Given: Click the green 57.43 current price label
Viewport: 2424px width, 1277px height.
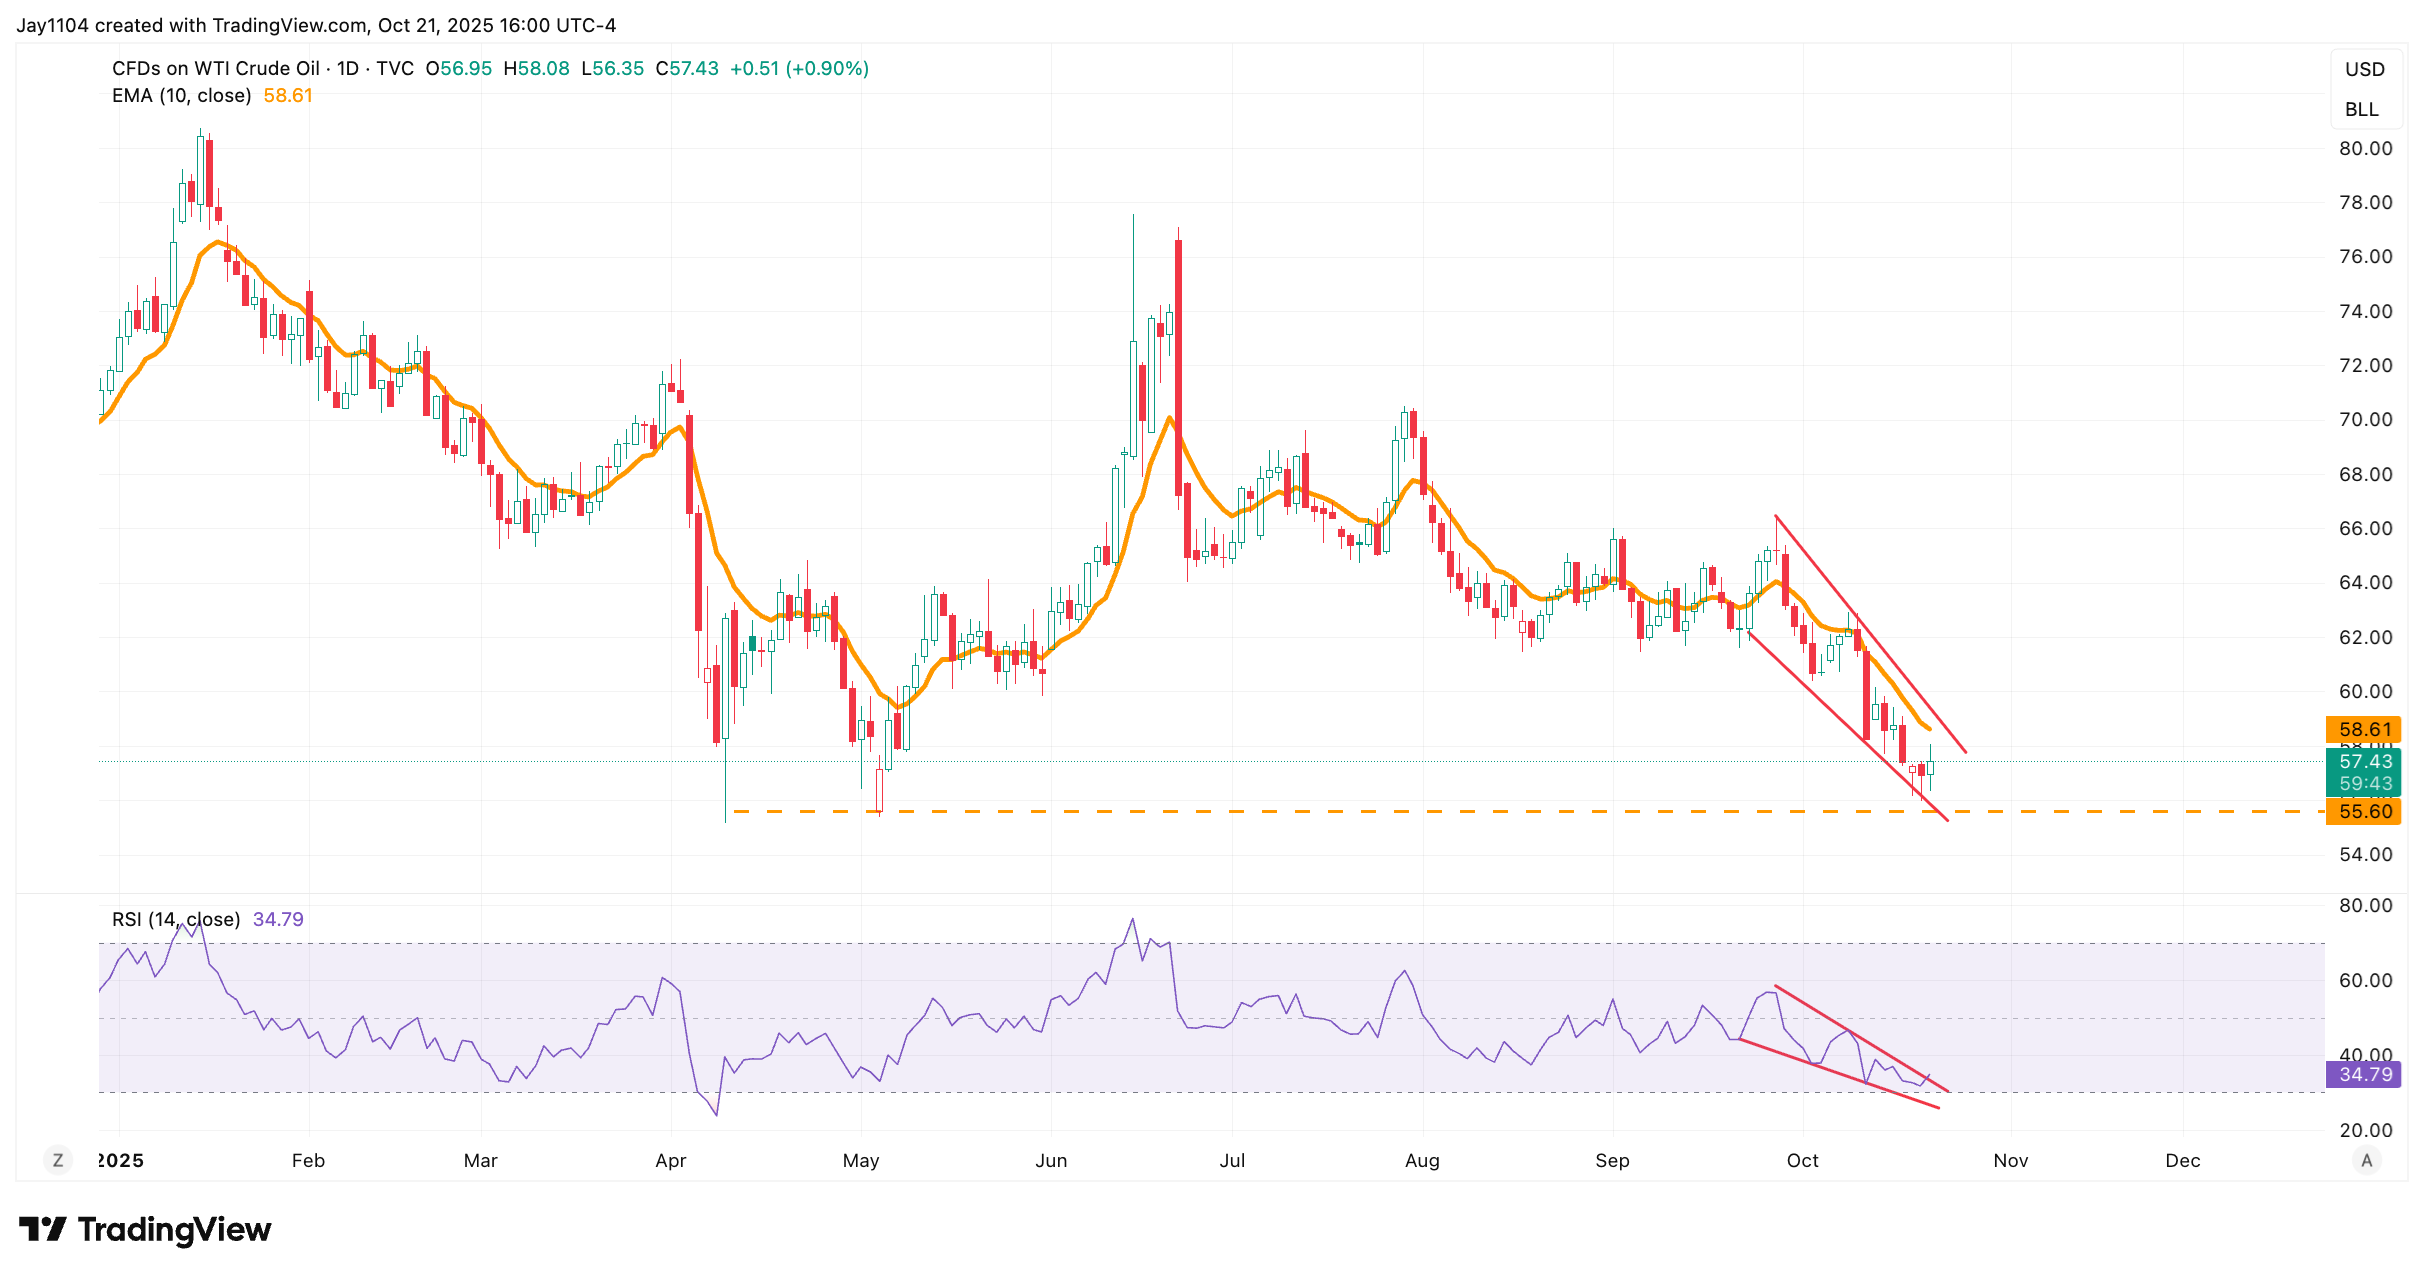Looking at the screenshot, I should [2365, 761].
